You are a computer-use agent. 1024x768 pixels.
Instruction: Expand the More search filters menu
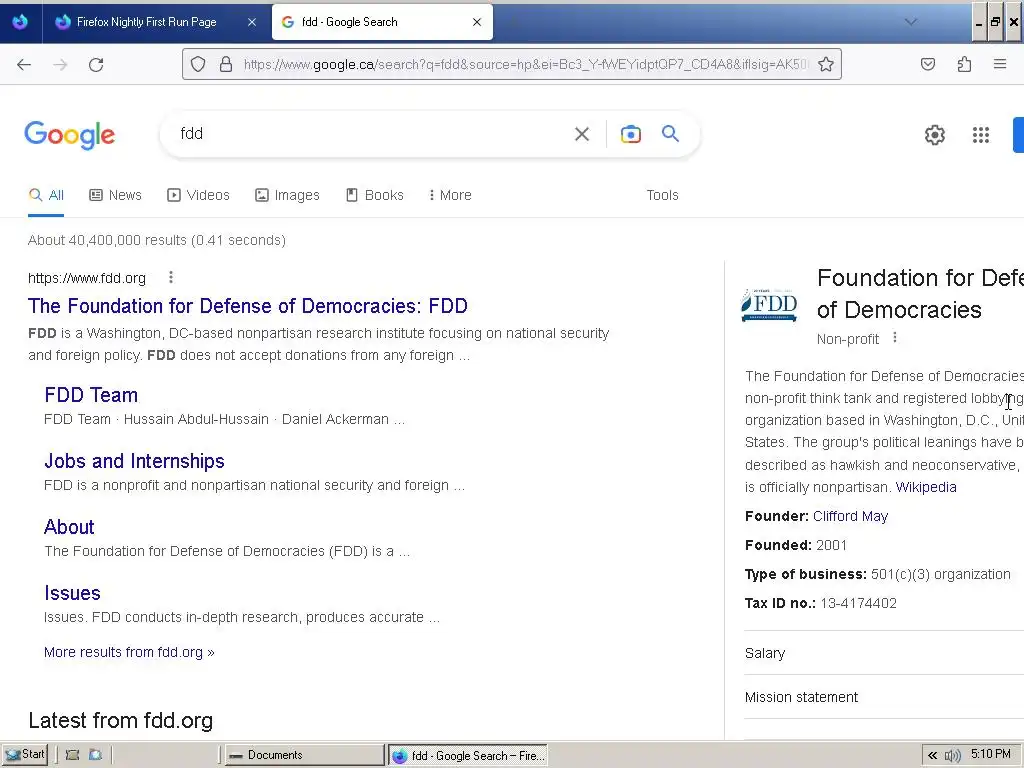tap(450, 195)
